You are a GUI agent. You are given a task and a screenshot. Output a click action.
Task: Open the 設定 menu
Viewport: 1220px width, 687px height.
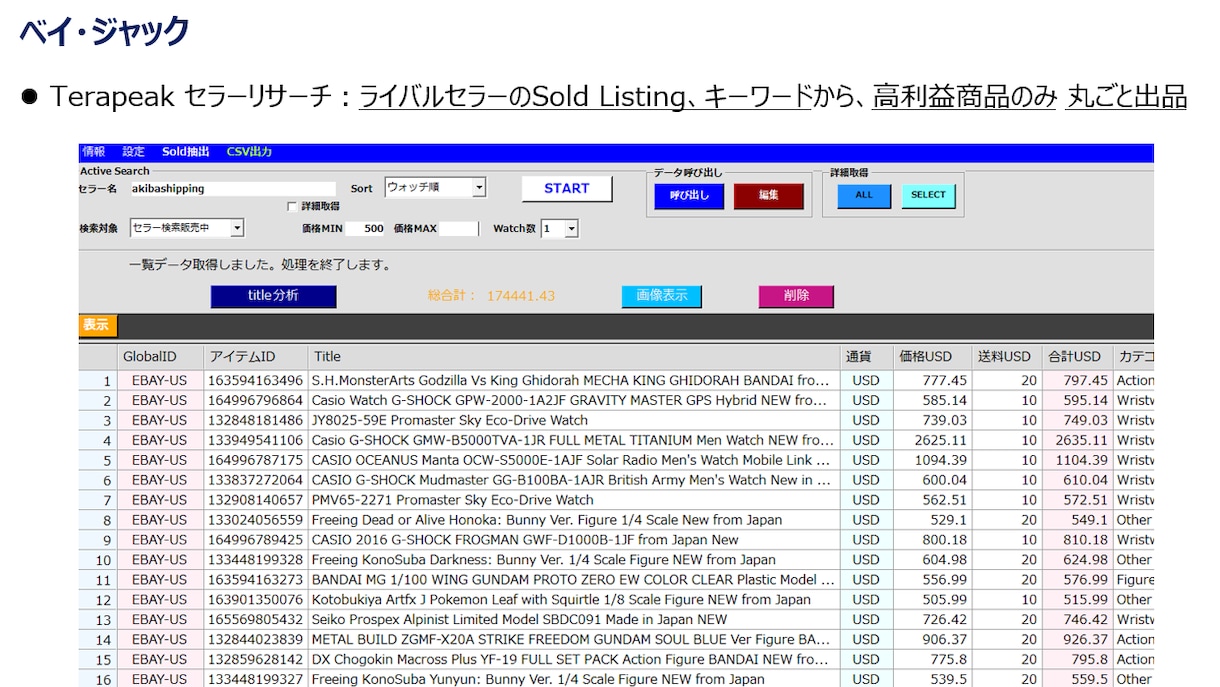134,152
